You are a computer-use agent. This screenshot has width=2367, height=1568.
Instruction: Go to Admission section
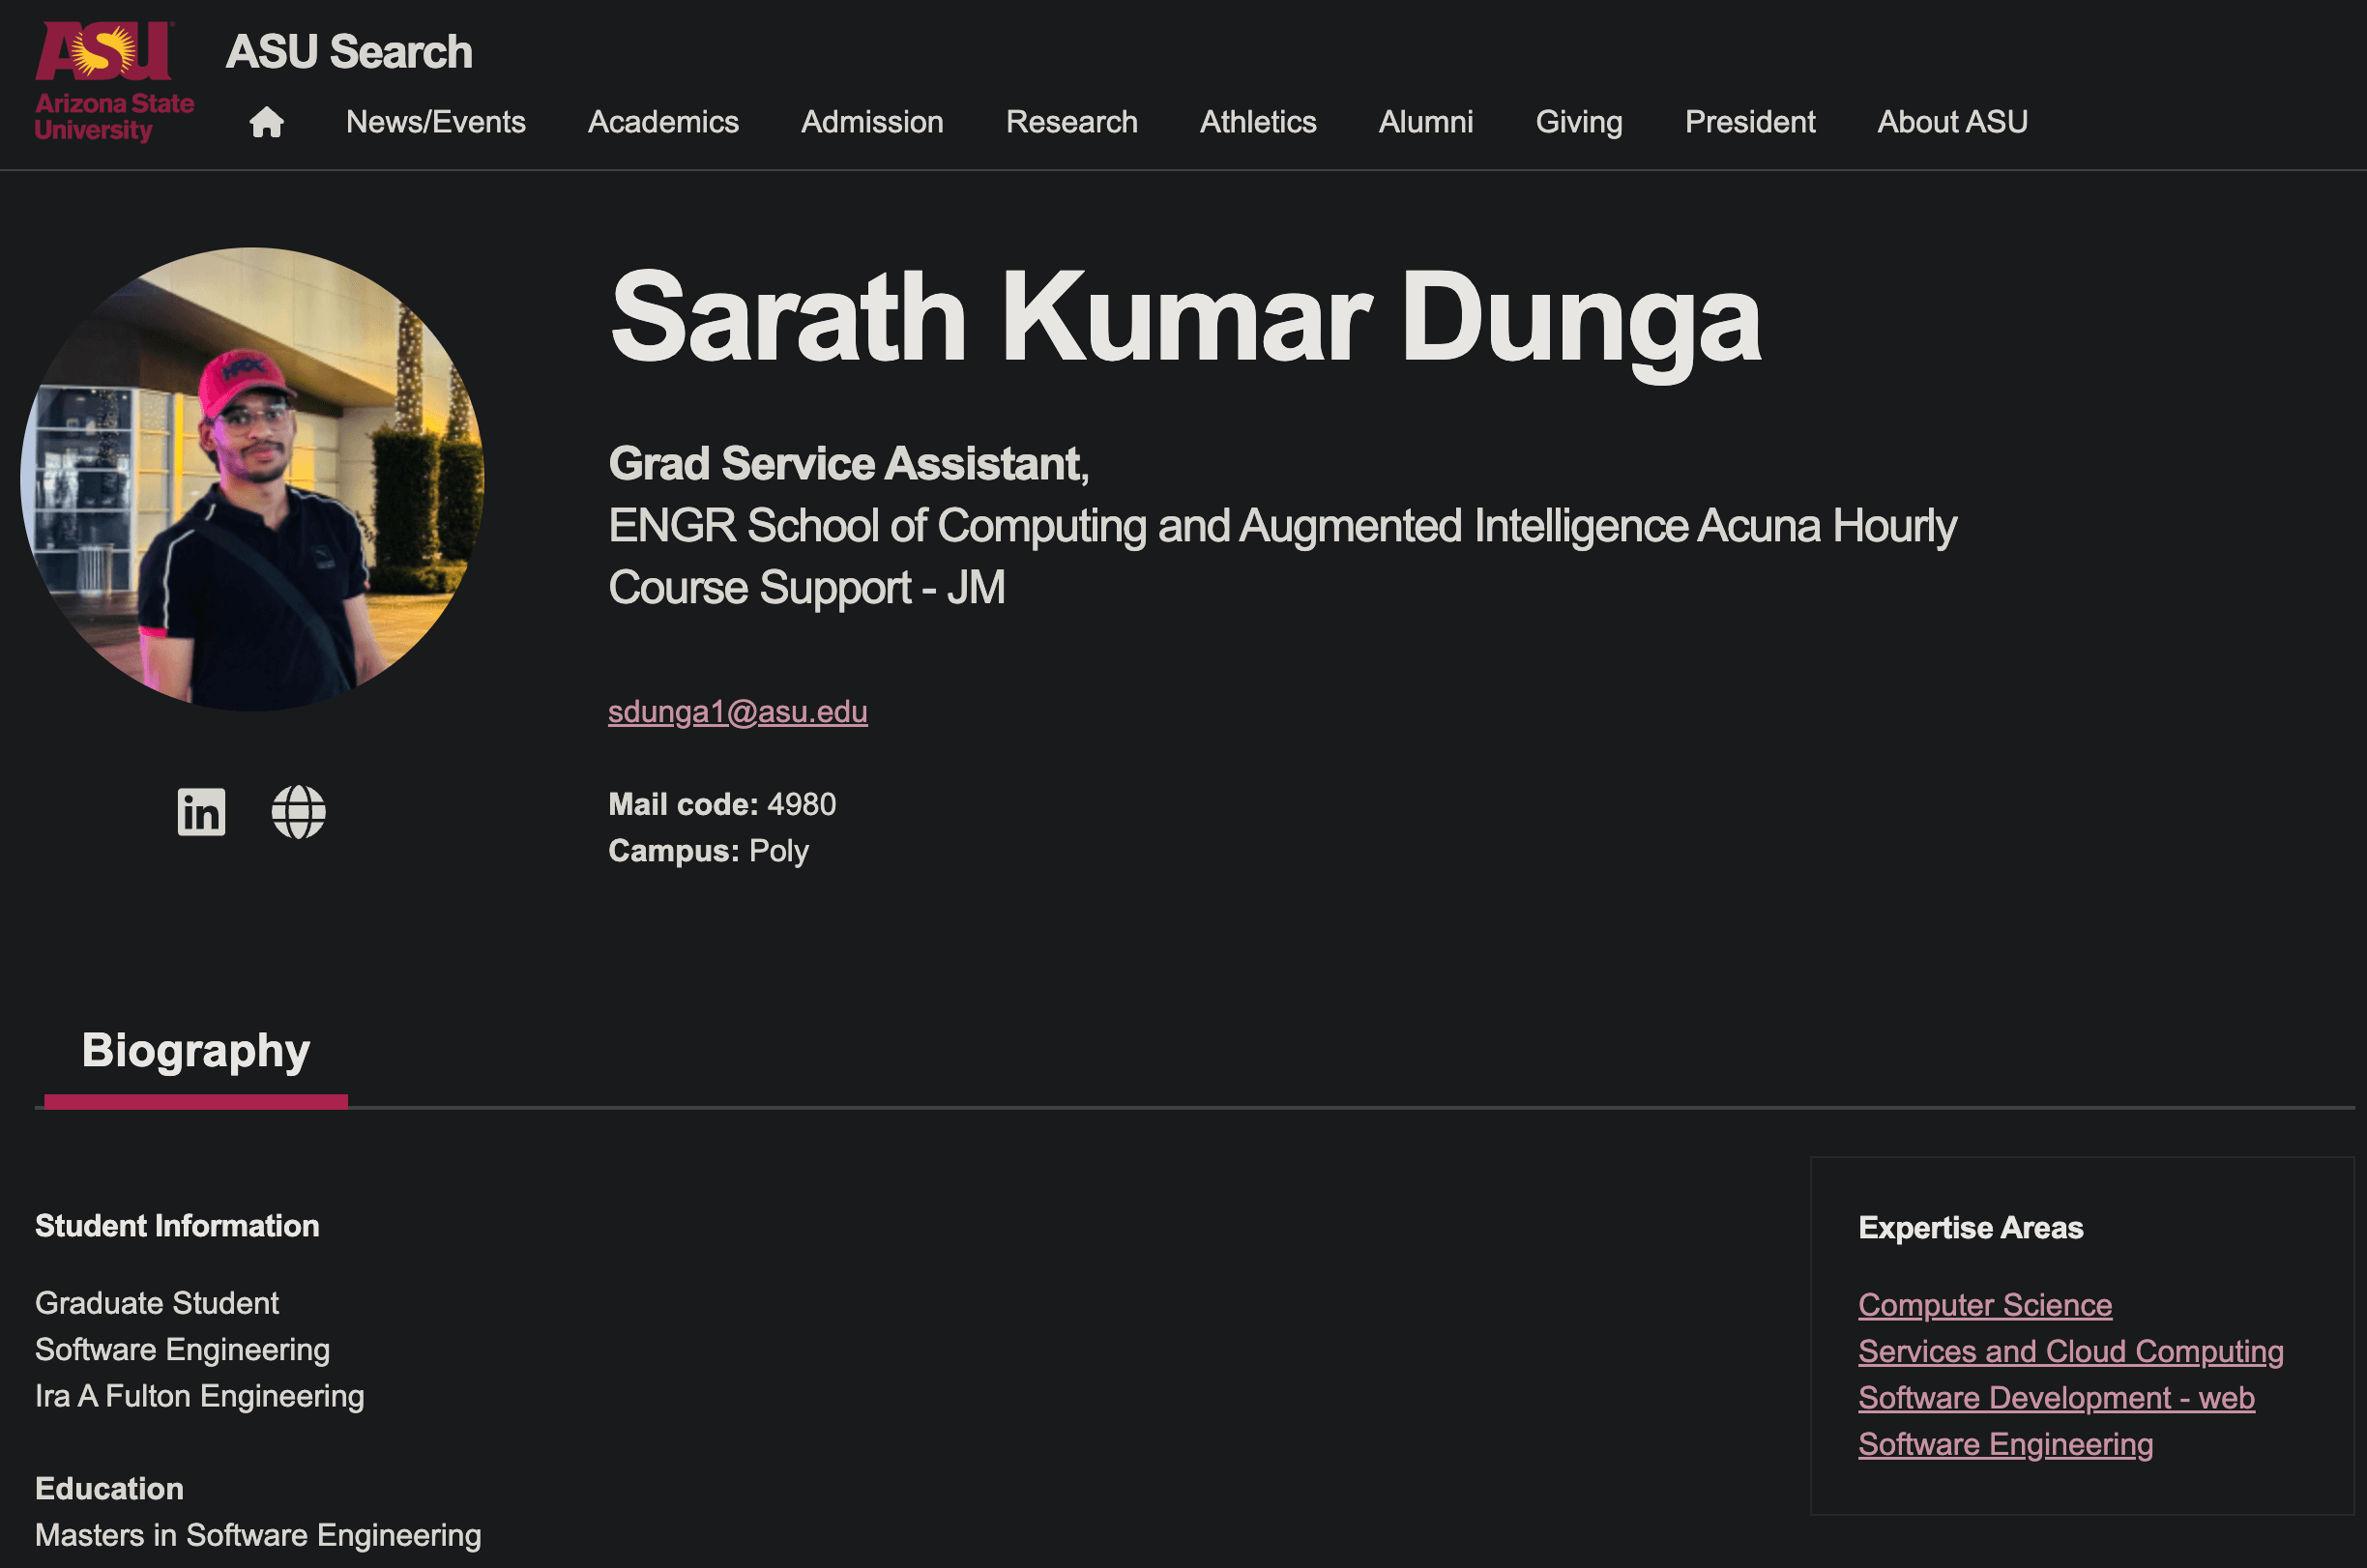point(871,122)
